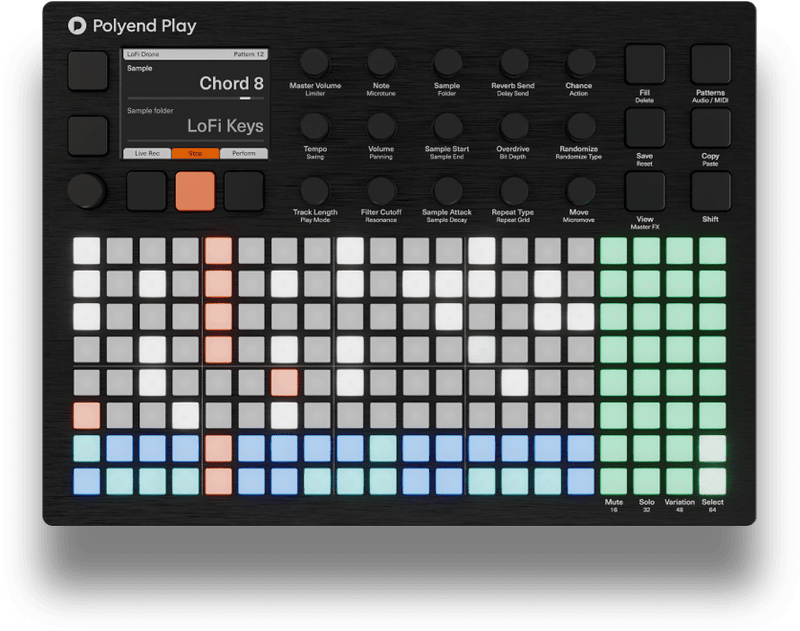Toggle the orange pad starting grid row six
Screen dimensions: 800x631
87,415
